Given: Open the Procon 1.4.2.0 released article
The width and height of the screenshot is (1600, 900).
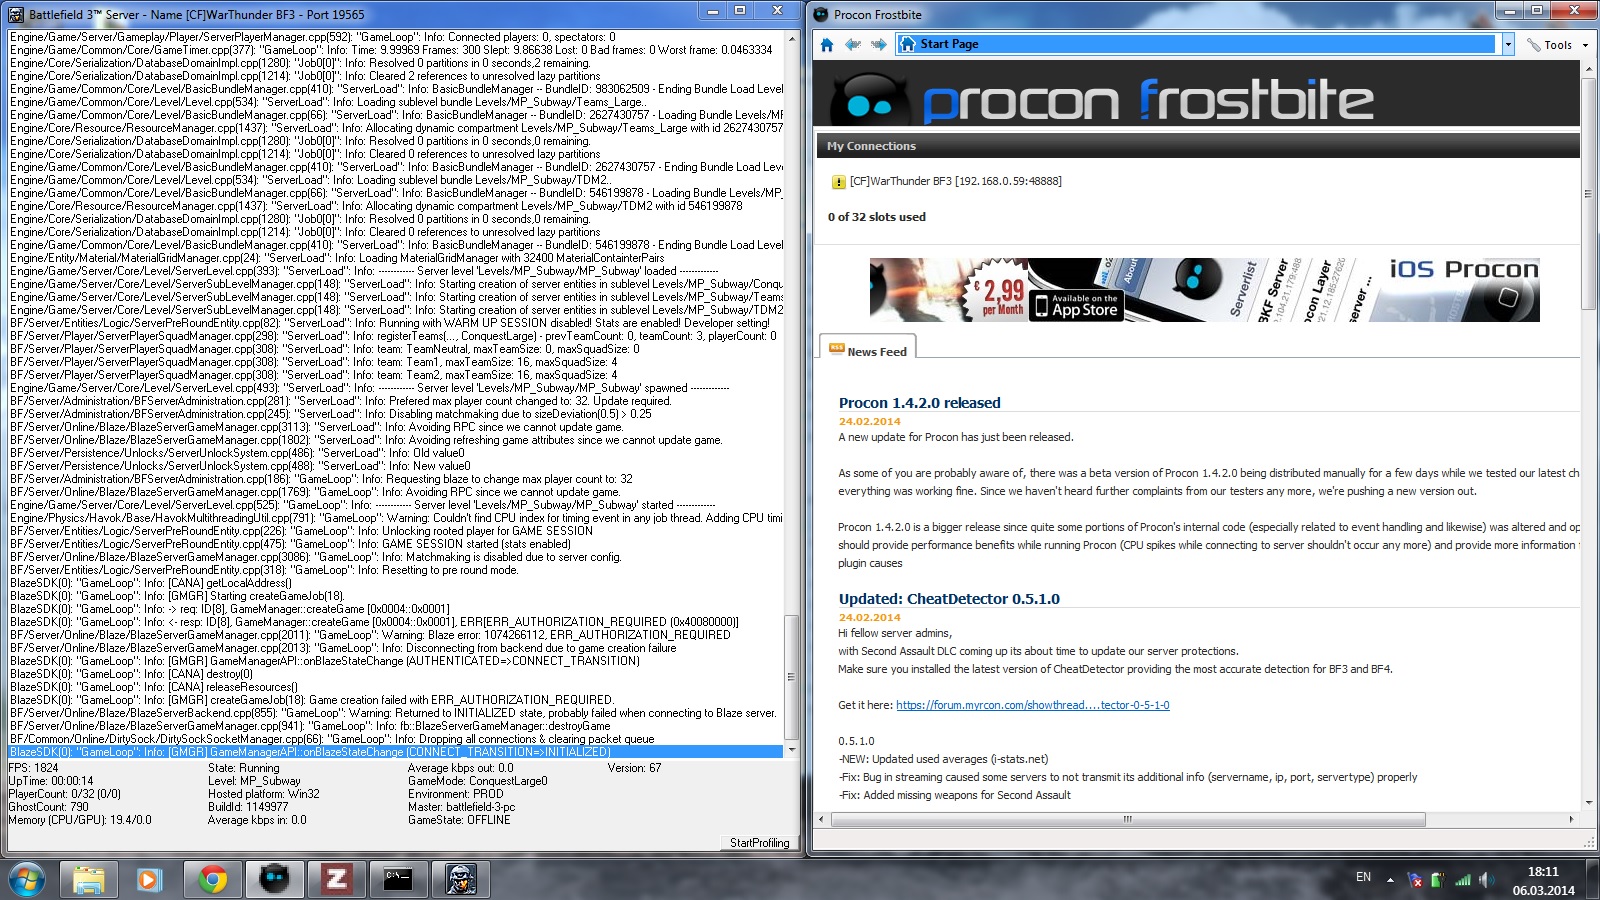Looking at the screenshot, I should click(x=919, y=403).
